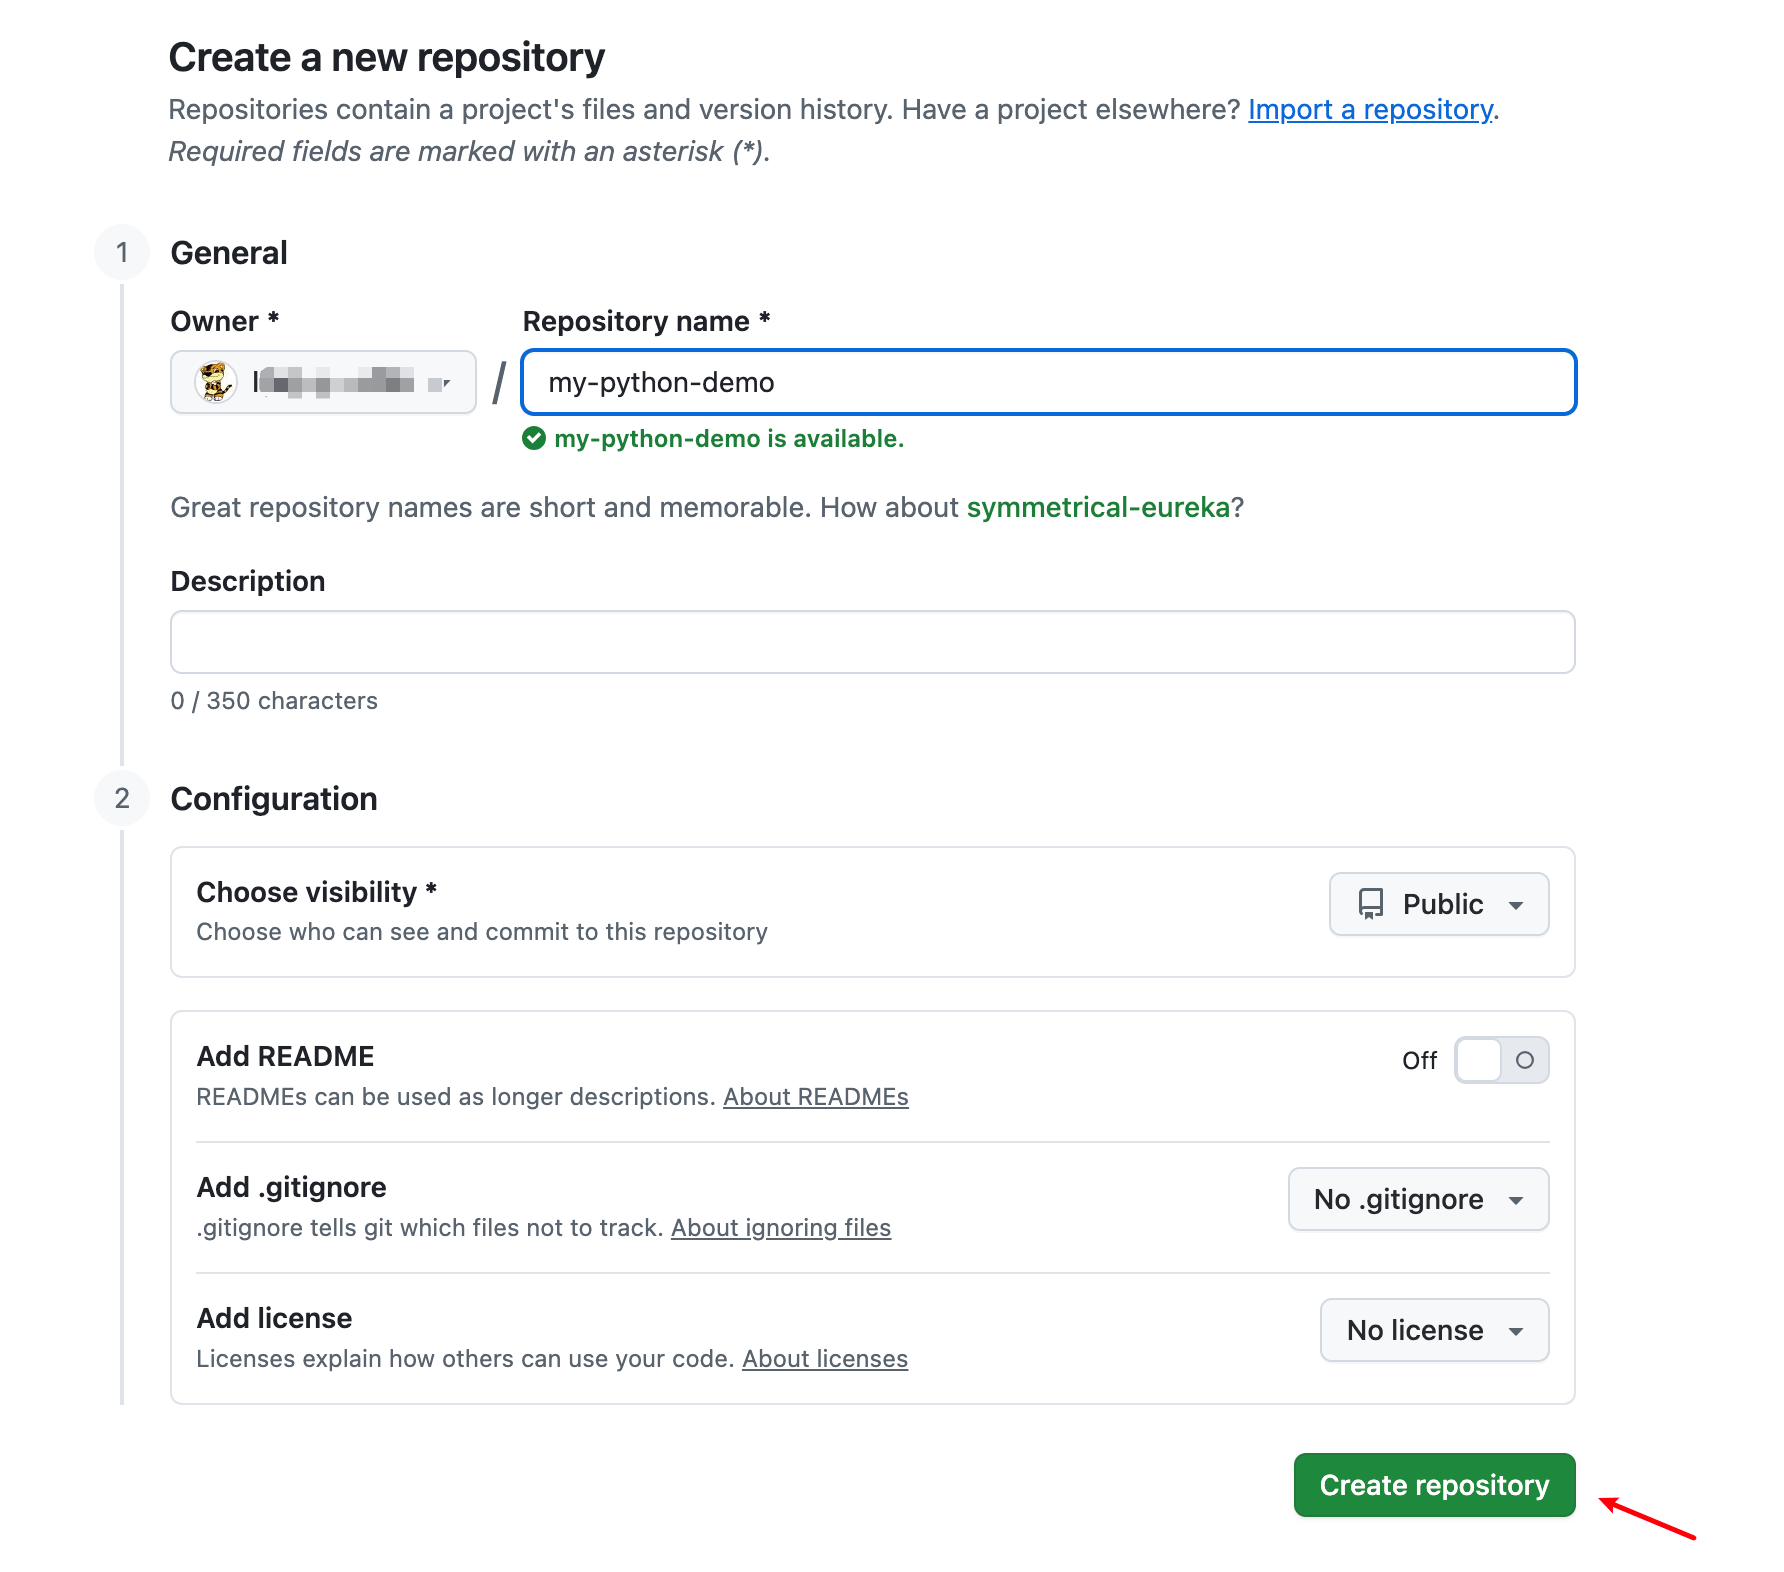Click the caret arrow beside No .gitignore
Screen dimensions: 1784x1572
point(1516,1200)
